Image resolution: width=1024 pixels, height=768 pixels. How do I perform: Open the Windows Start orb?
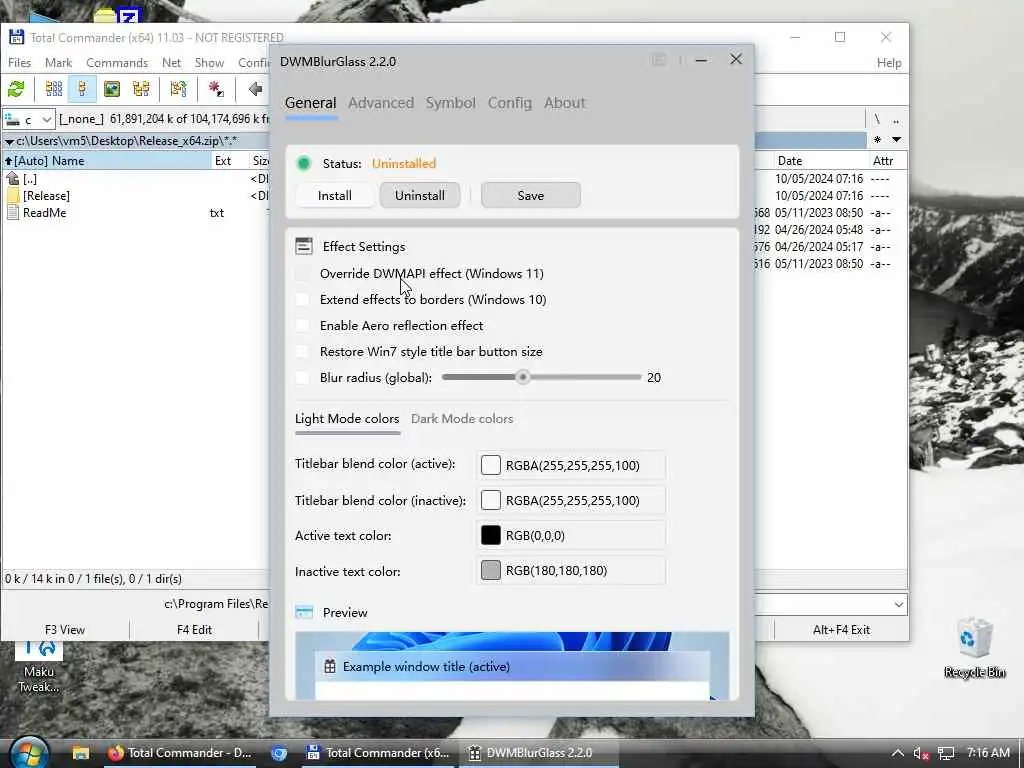tap(29, 752)
